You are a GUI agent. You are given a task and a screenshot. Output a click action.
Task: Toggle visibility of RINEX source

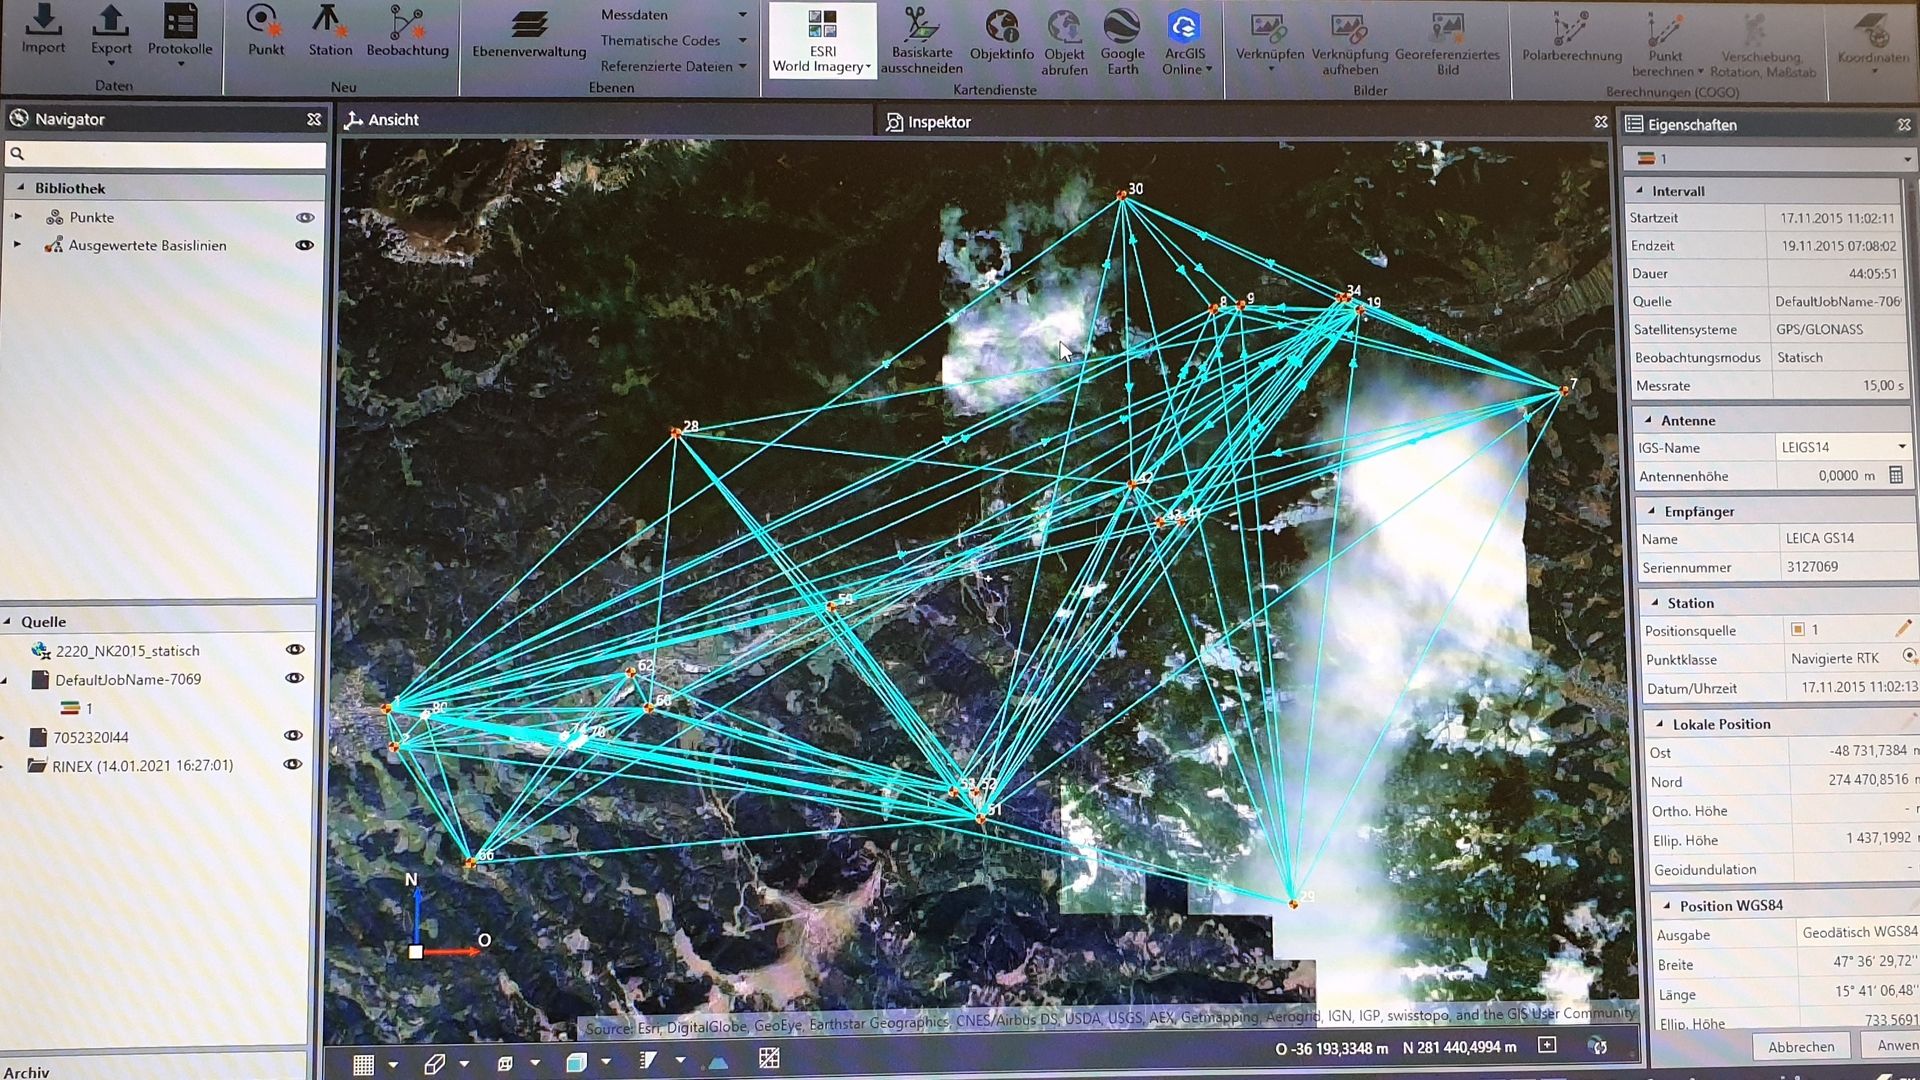292,765
